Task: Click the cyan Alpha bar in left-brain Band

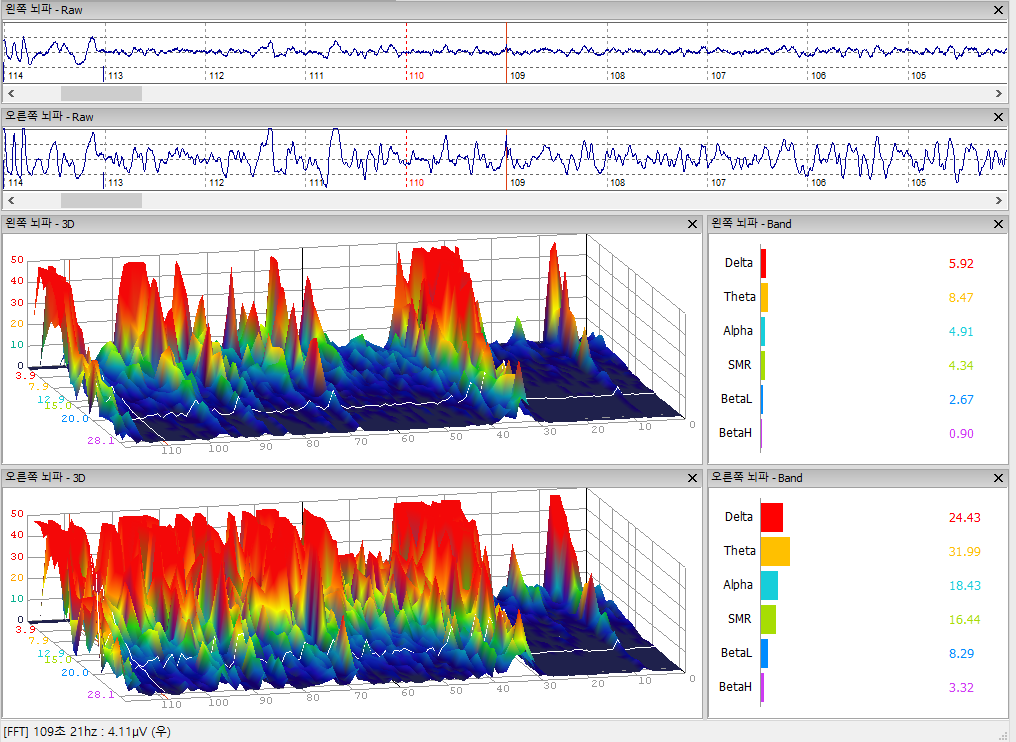Action: [x=763, y=331]
